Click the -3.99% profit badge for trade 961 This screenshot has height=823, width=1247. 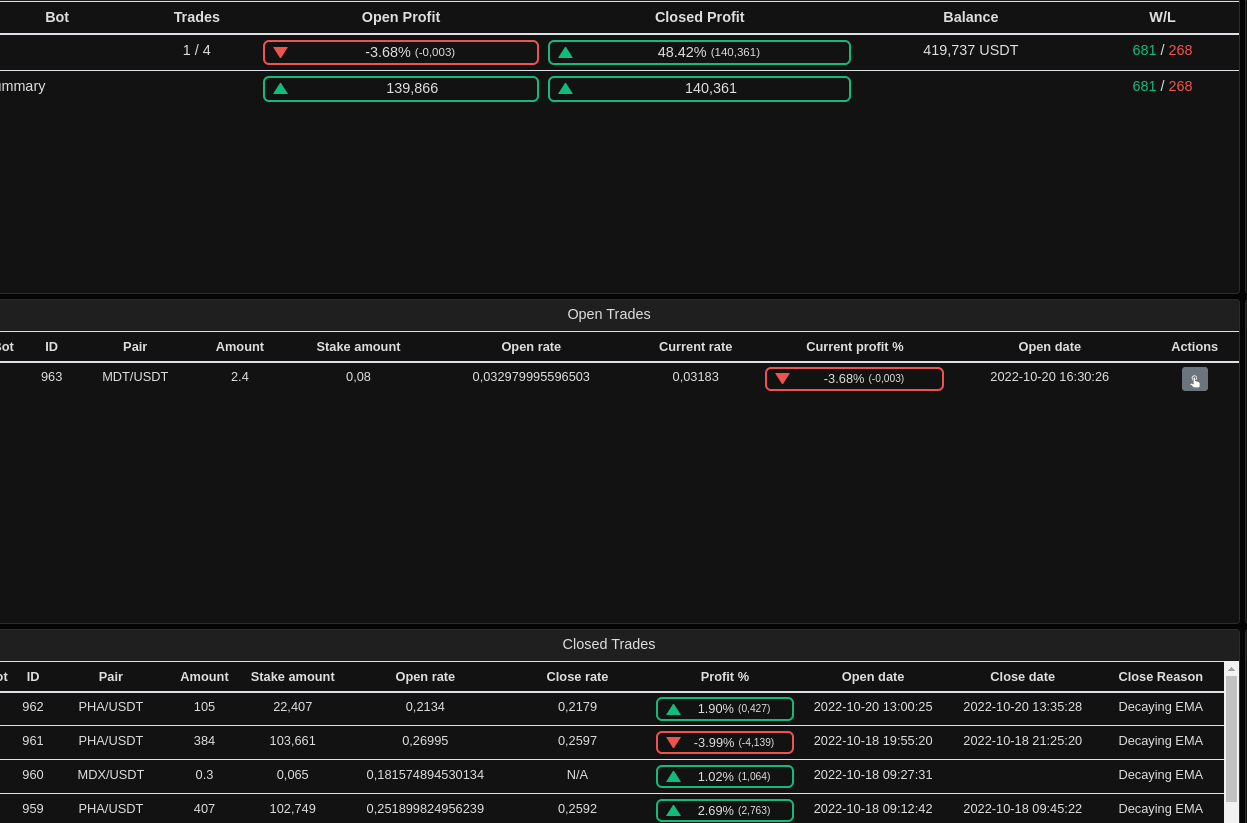[725, 742]
